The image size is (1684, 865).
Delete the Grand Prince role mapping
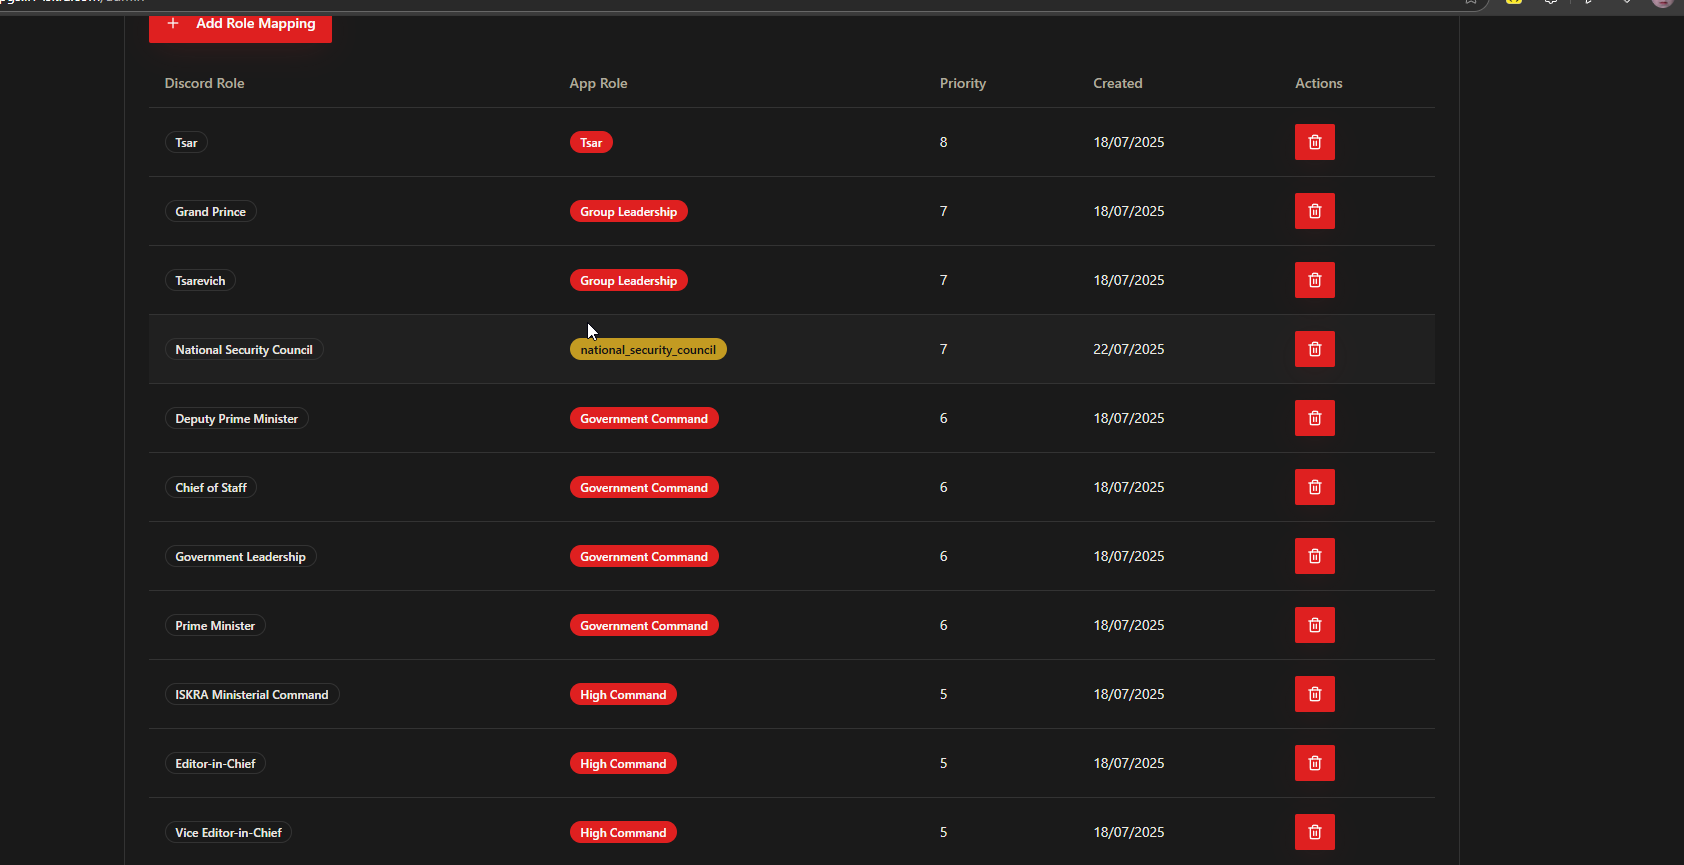[x=1314, y=211]
